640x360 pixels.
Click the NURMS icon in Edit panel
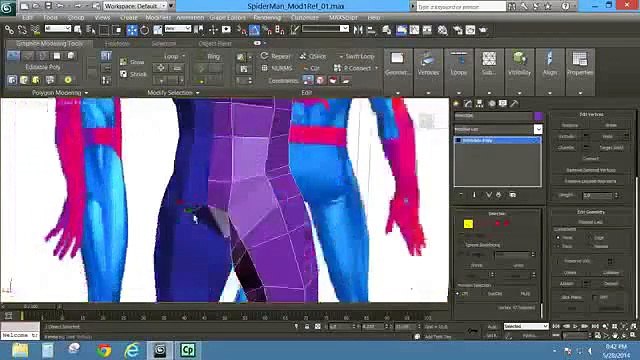pos(265,68)
